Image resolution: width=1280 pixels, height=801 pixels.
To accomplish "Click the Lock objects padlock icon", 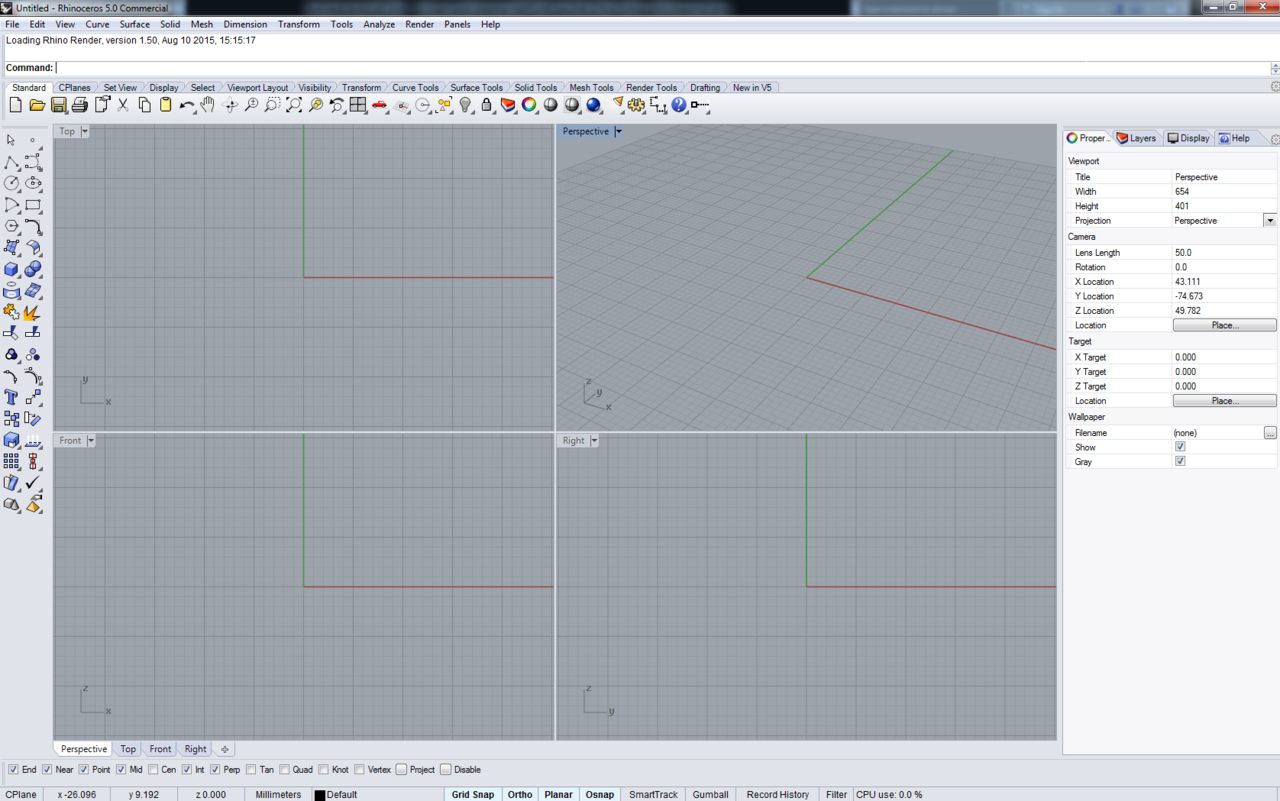I will [487, 105].
